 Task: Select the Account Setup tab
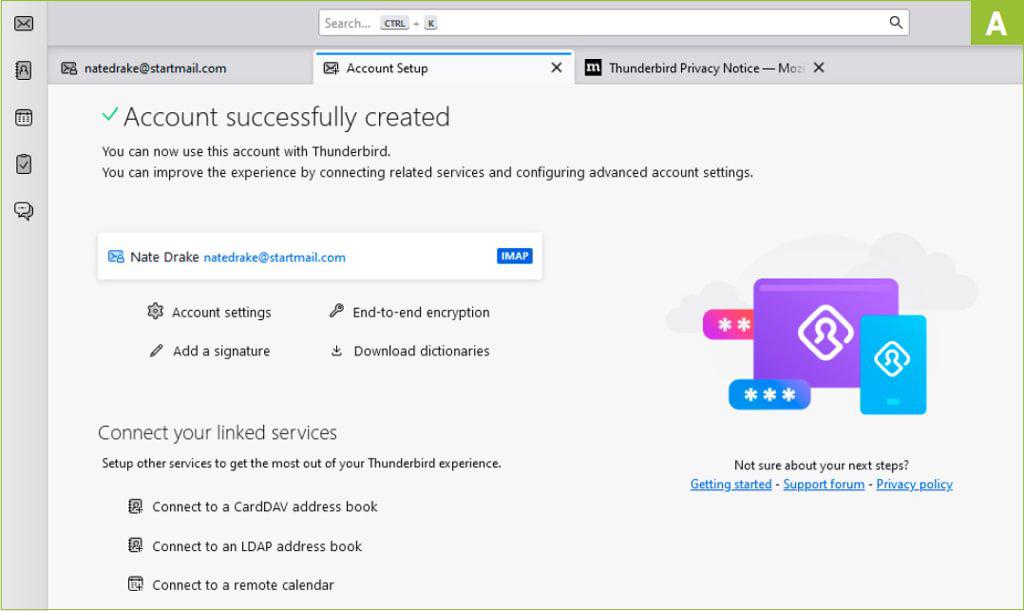(x=443, y=68)
